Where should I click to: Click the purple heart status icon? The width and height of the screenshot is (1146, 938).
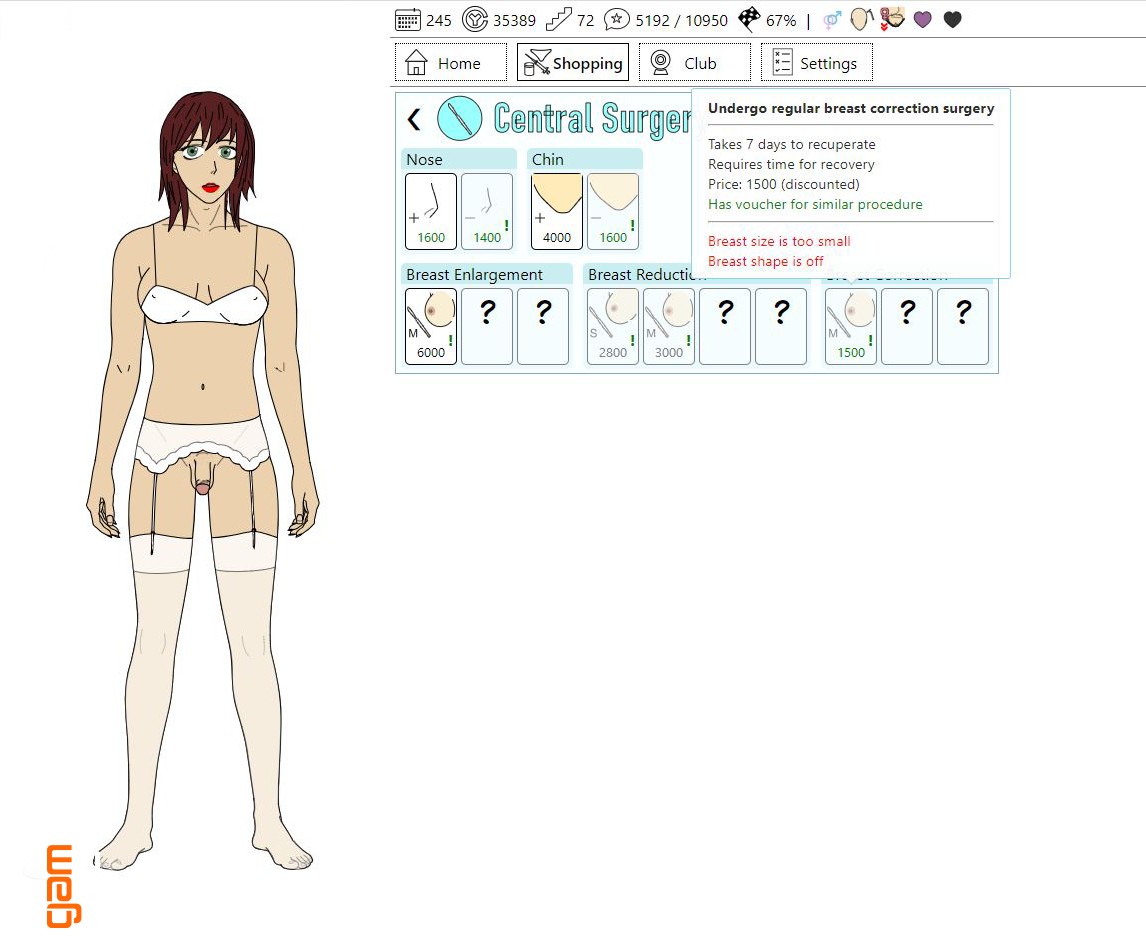[923, 20]
